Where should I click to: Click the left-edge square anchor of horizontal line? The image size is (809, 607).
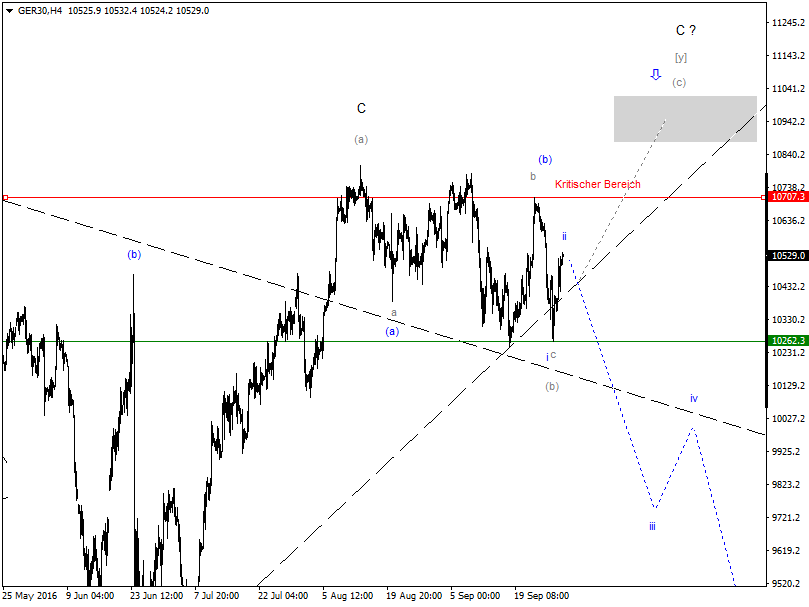[4, 199]
